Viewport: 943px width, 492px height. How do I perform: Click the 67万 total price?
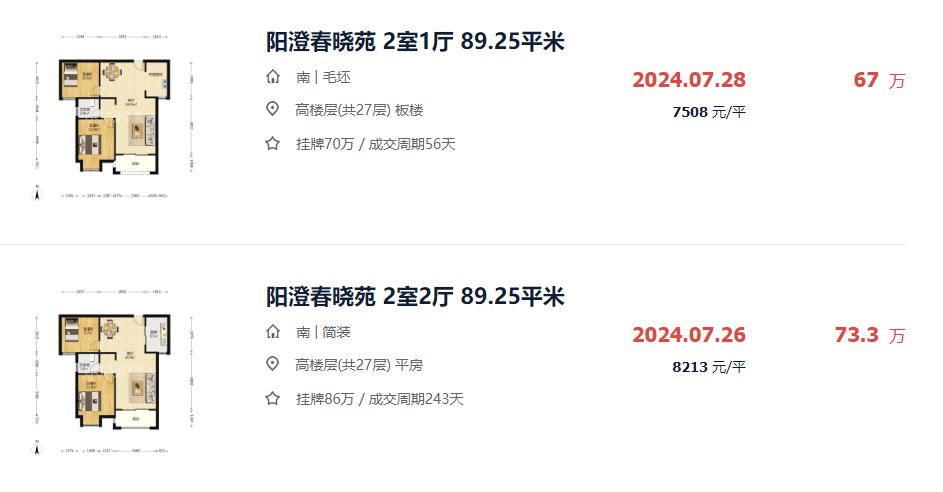pyautogui.click(x=878, y=80)
